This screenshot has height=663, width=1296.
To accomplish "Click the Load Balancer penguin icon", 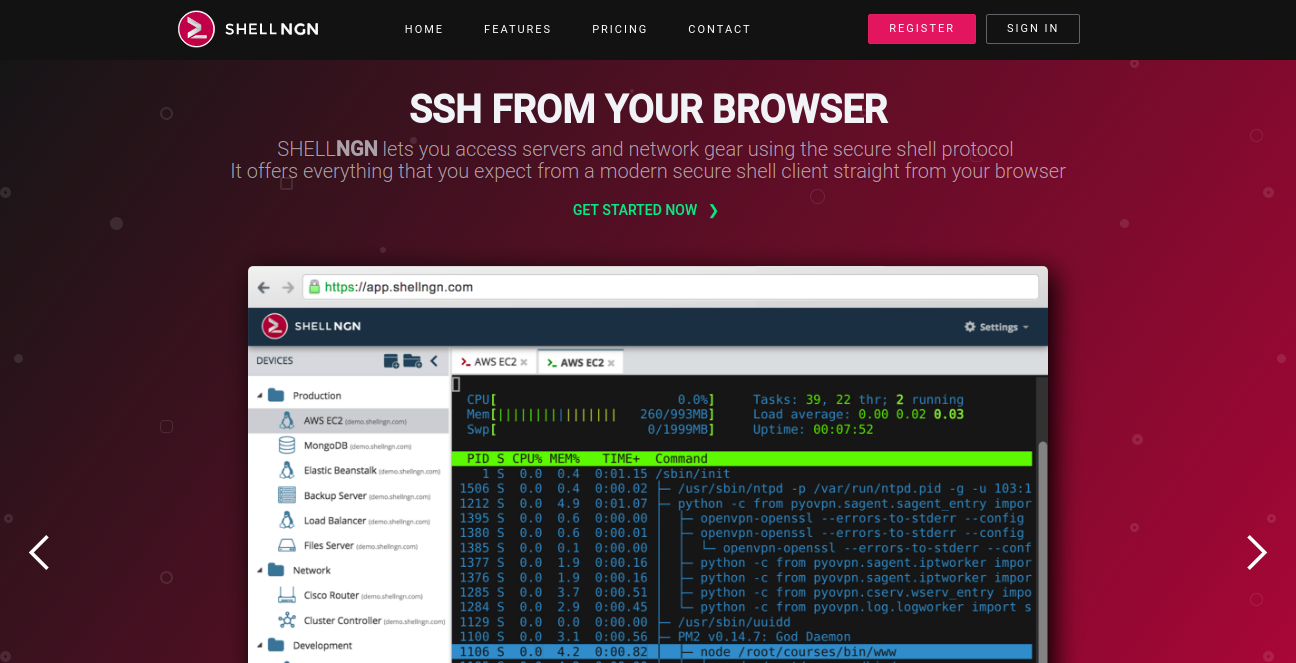I will coord(287,520).
